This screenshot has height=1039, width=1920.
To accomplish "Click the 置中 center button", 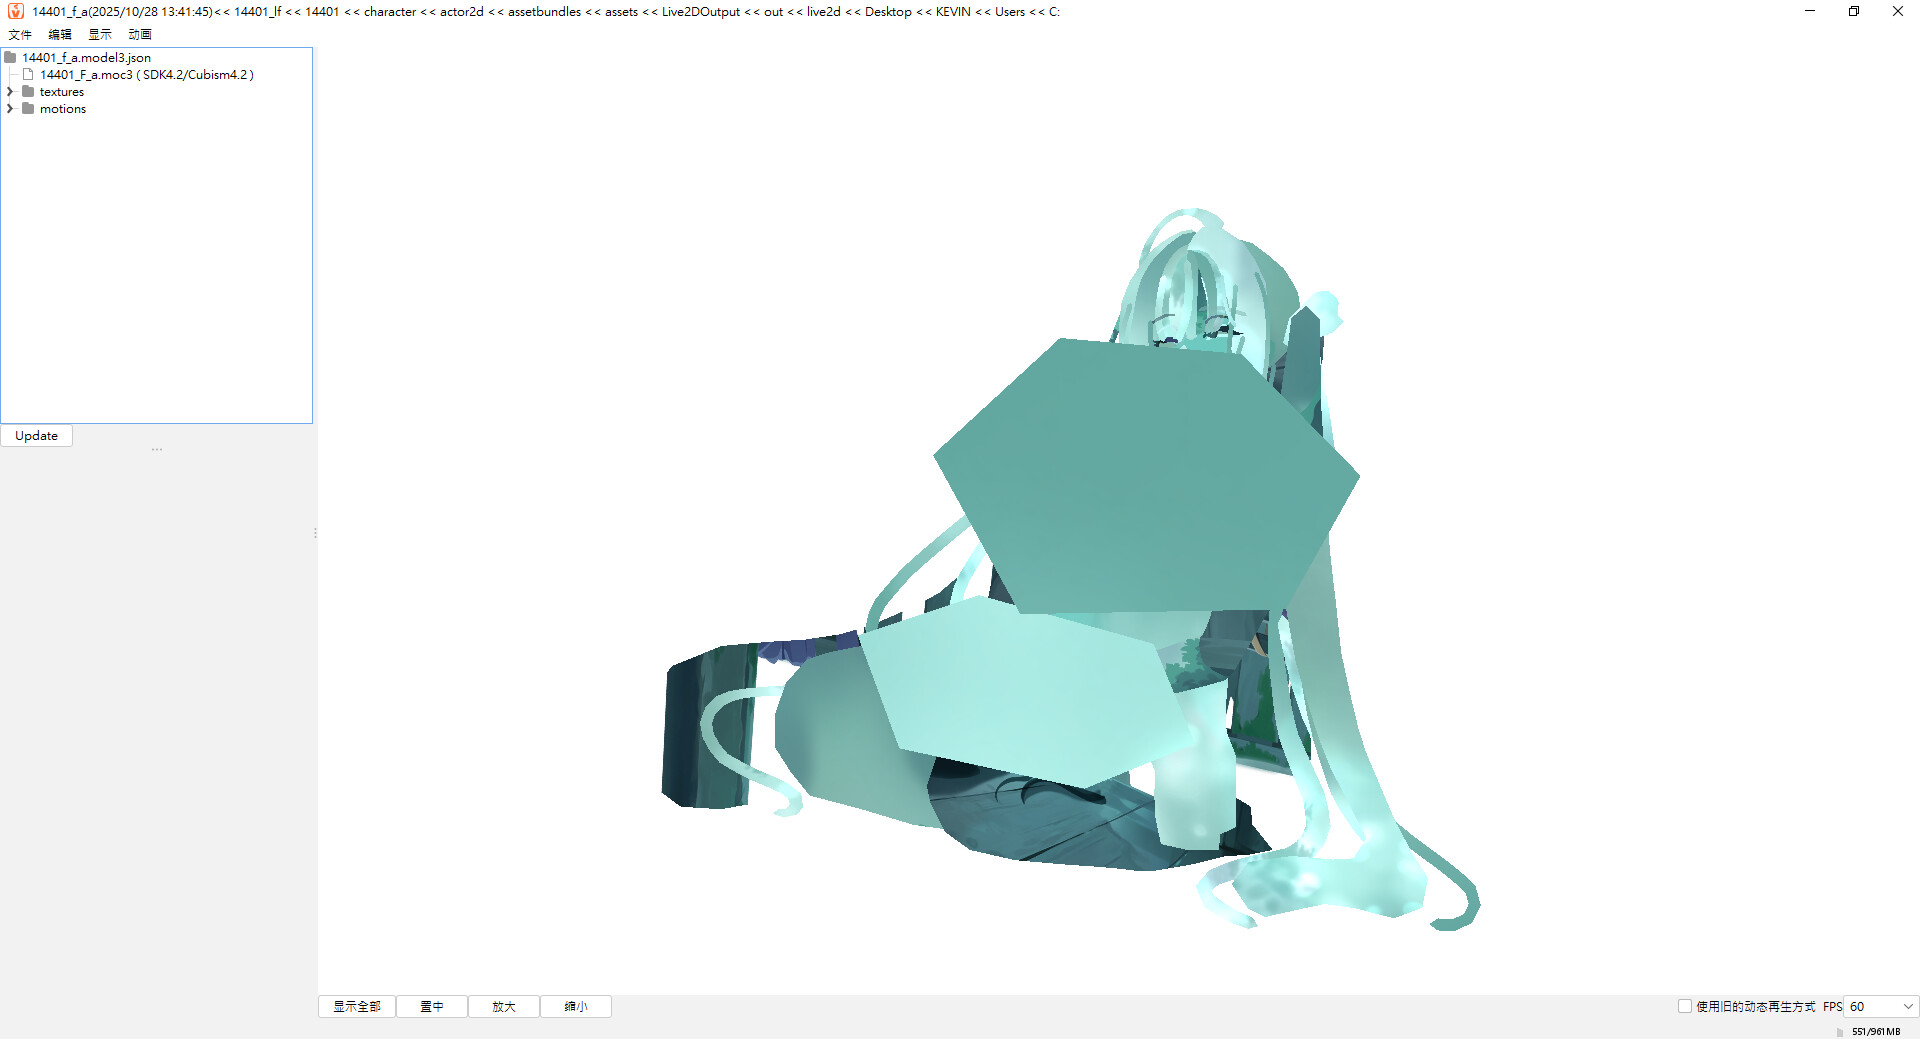I will click(x=432, y=1007).
